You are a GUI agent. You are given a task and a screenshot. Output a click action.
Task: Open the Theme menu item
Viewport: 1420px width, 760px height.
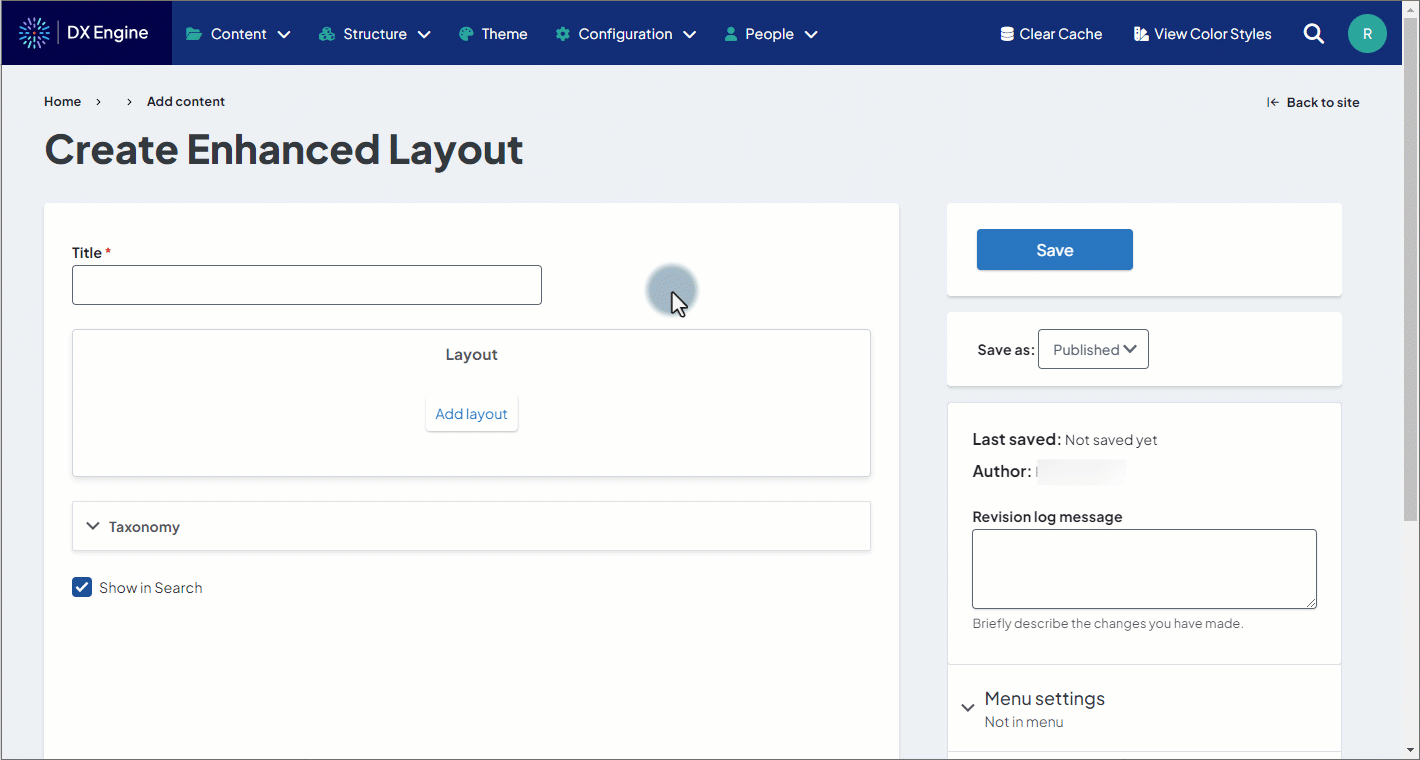coord(493,34)
